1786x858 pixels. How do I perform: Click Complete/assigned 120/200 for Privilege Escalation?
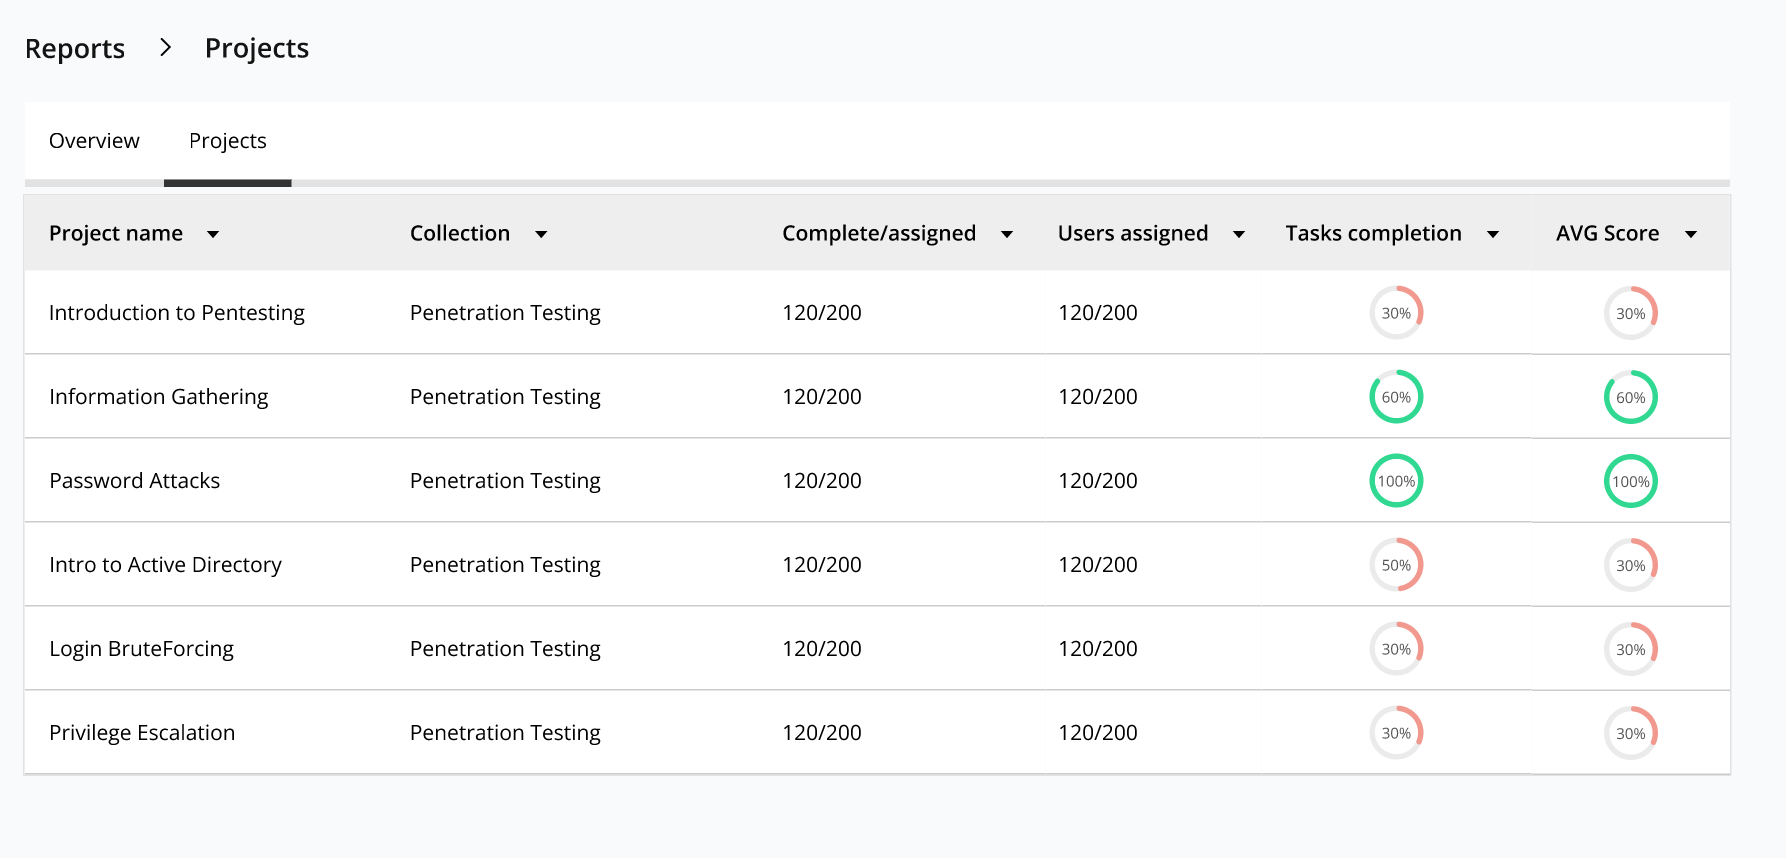tap(822, 733)
